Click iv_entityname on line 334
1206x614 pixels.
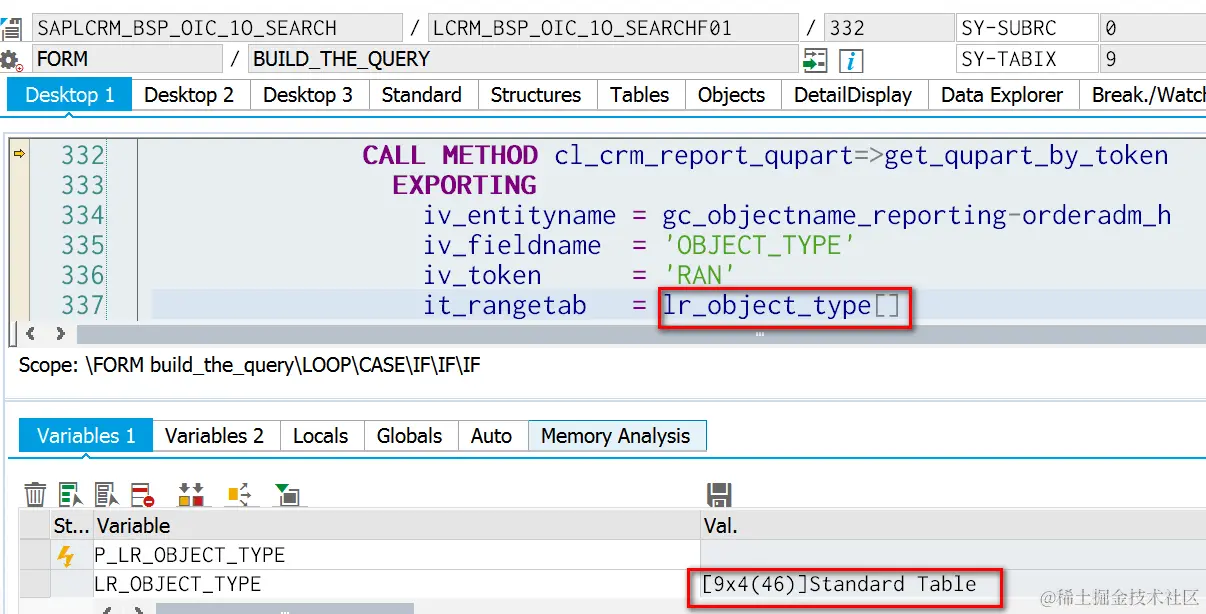(x=519, y=215)
